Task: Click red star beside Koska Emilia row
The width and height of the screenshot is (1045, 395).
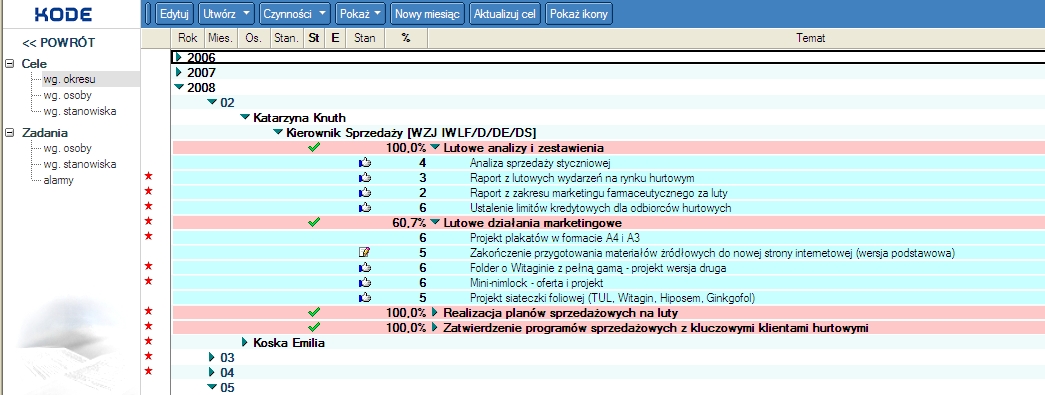Action: 149,340
